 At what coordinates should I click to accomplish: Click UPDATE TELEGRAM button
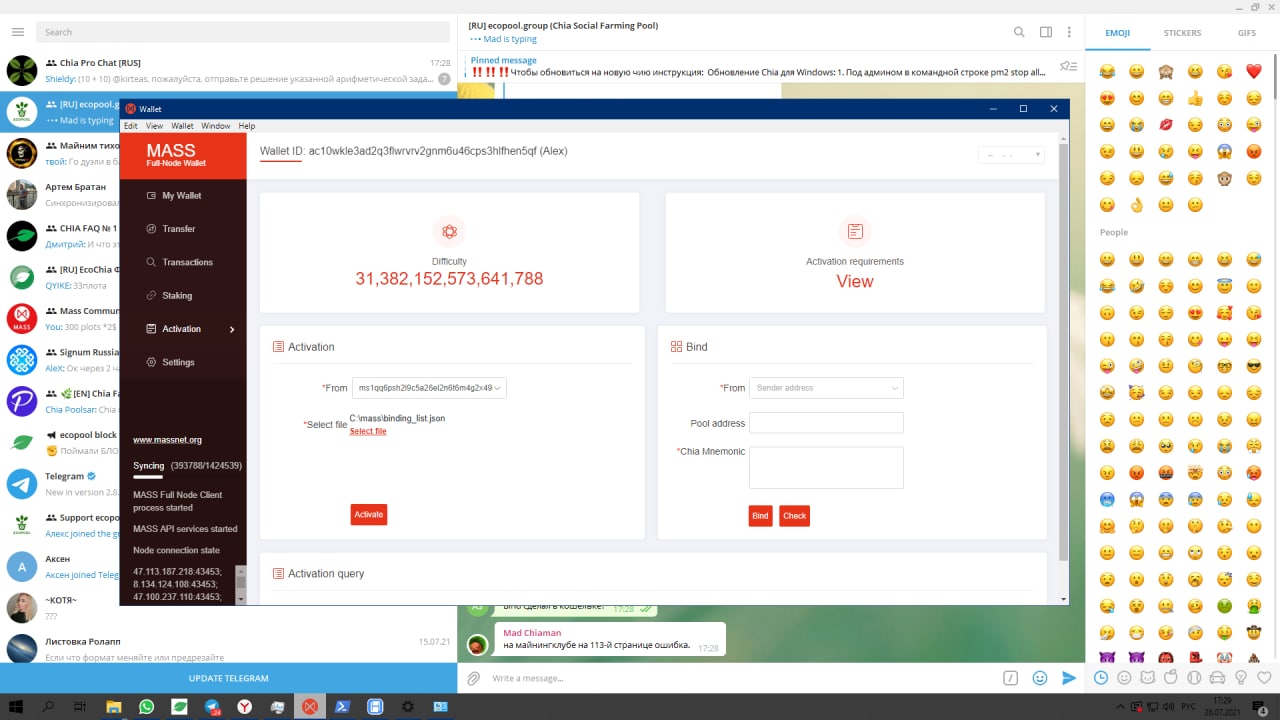coord(228,678)
